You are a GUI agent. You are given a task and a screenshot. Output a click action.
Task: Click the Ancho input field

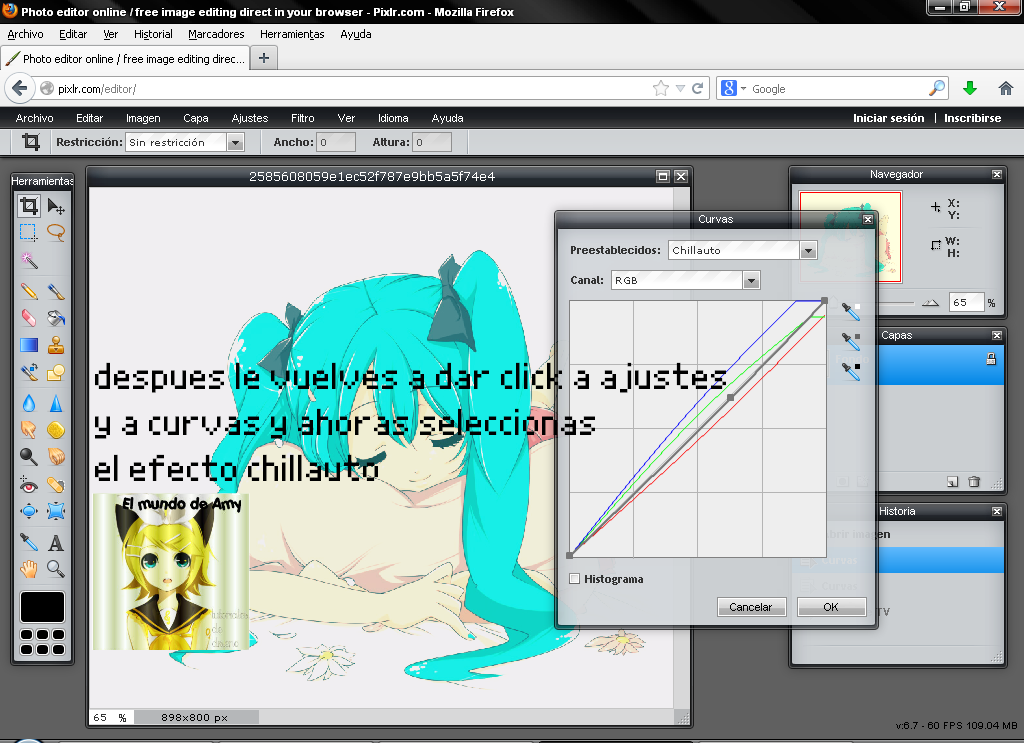336,142
